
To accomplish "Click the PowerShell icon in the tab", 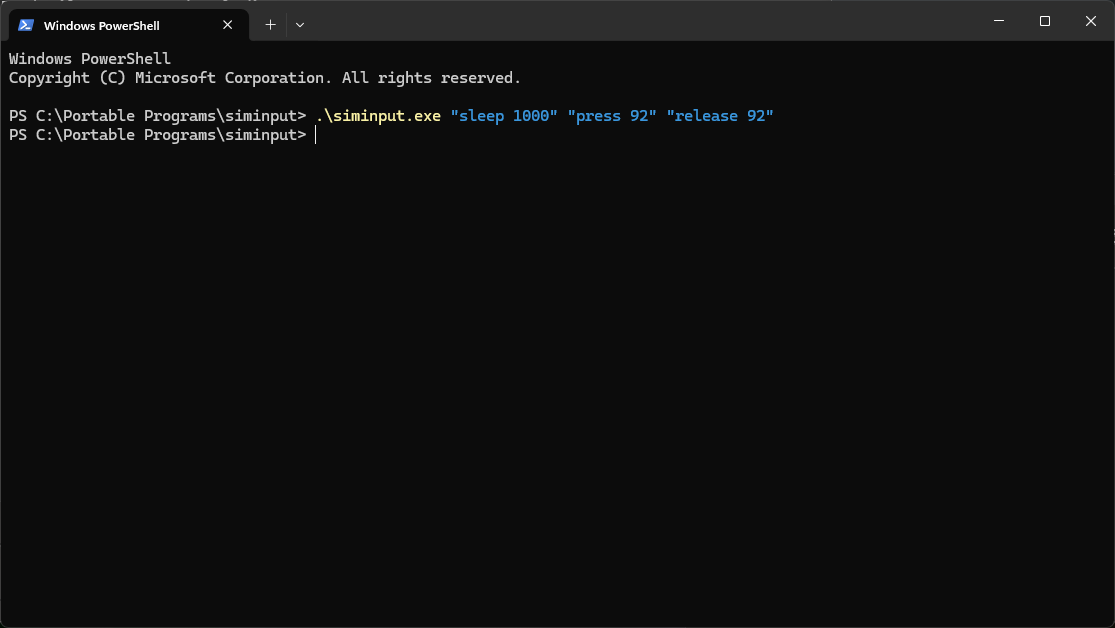I will click(x=26, y=25).
